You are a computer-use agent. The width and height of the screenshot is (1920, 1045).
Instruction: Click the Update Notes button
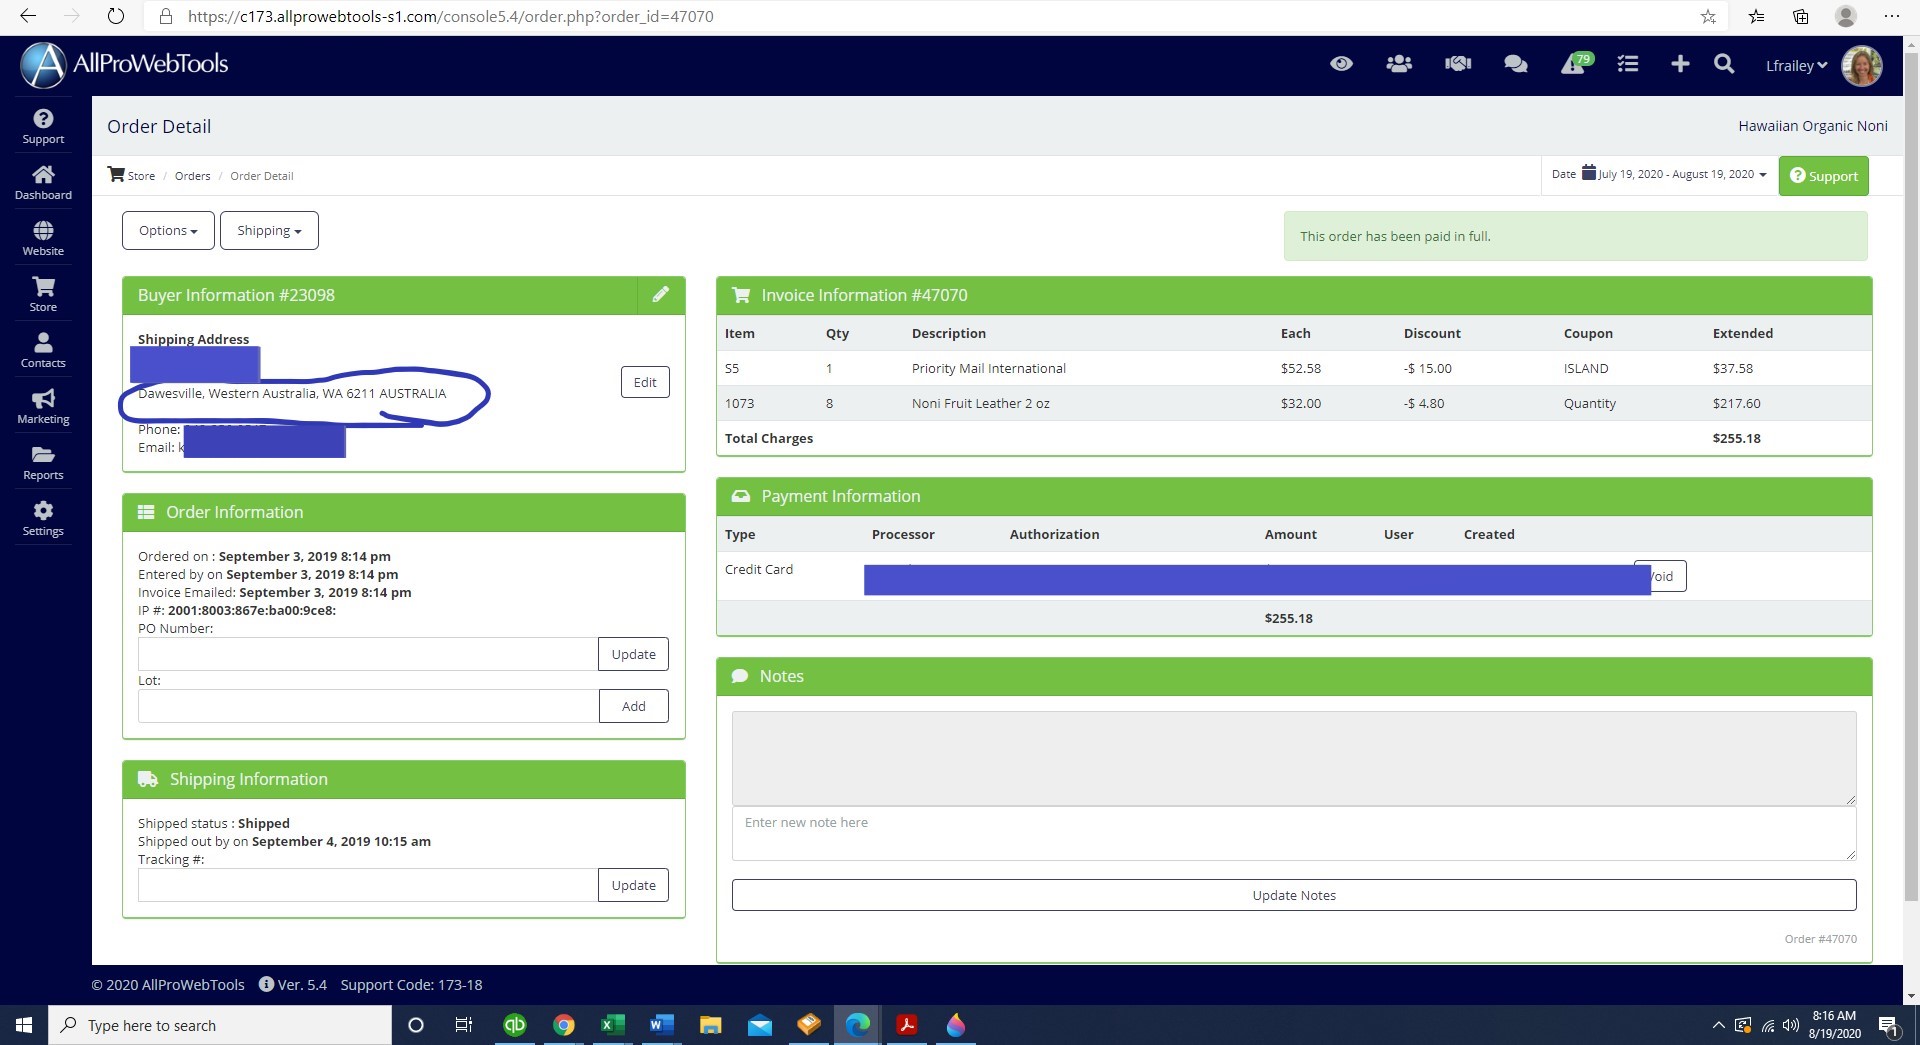(1294, 895)
